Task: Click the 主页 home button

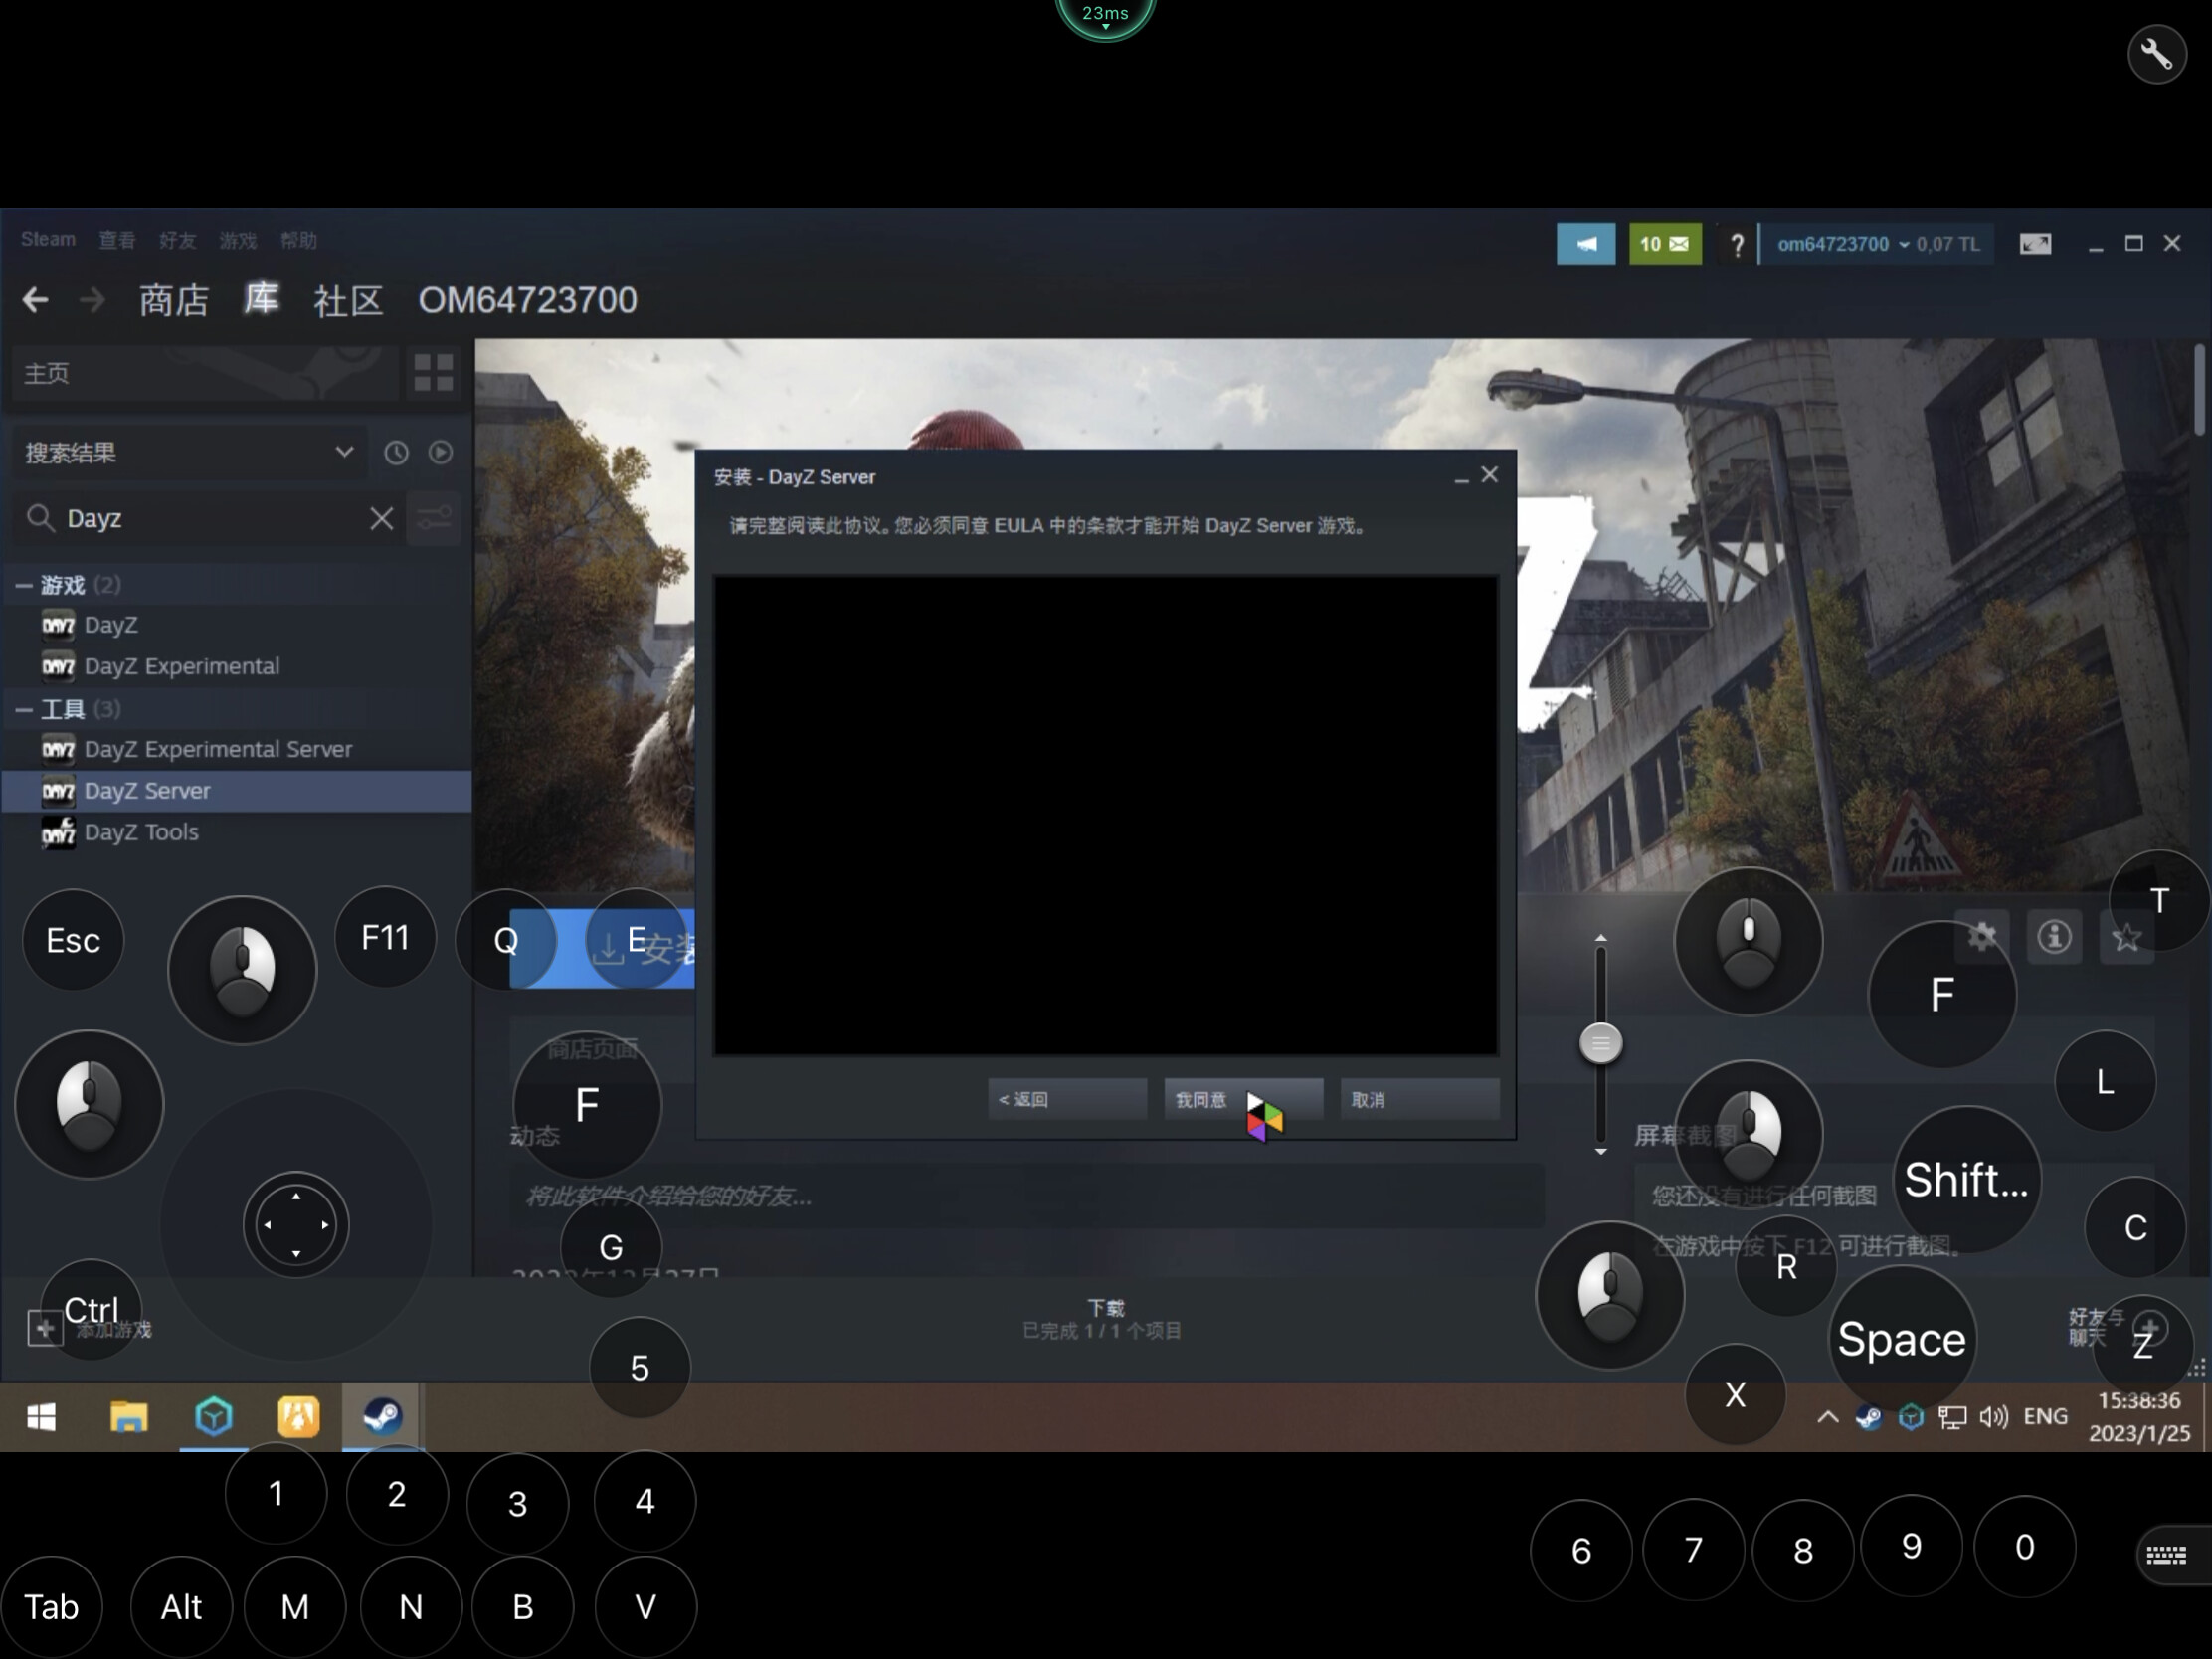Action: coord(203,373)
